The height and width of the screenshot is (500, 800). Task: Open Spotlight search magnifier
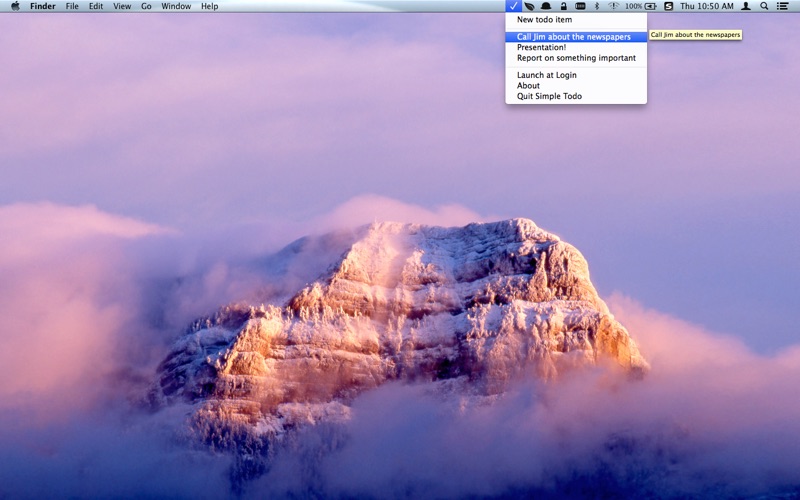[764, 6]
